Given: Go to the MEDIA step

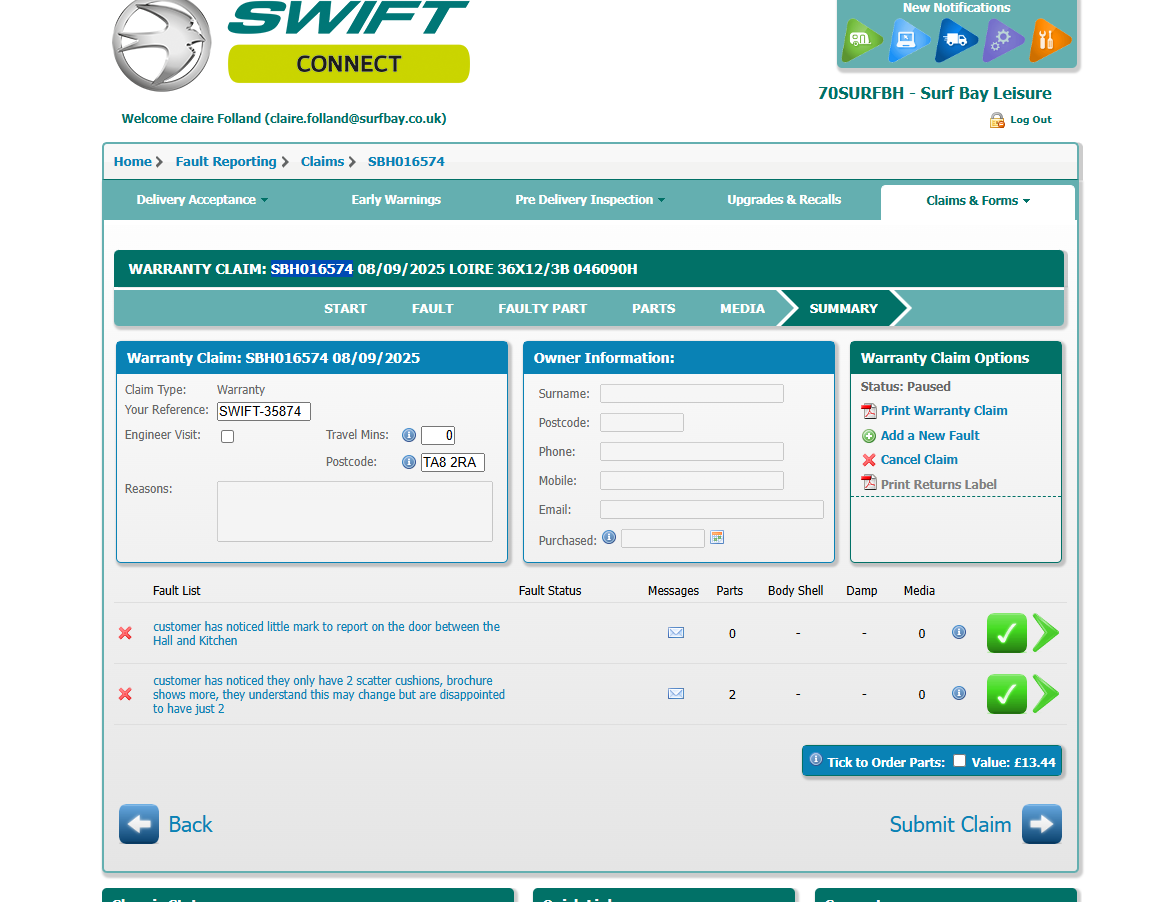Looking at the screenshot, I should click(743, 309).
